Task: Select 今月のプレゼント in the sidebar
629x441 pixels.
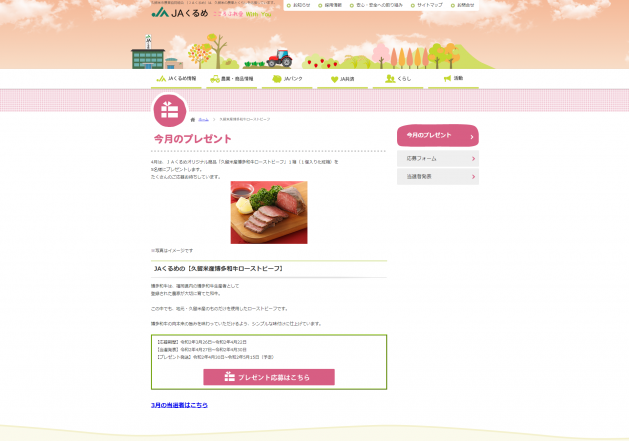Action: click(438, 136)
